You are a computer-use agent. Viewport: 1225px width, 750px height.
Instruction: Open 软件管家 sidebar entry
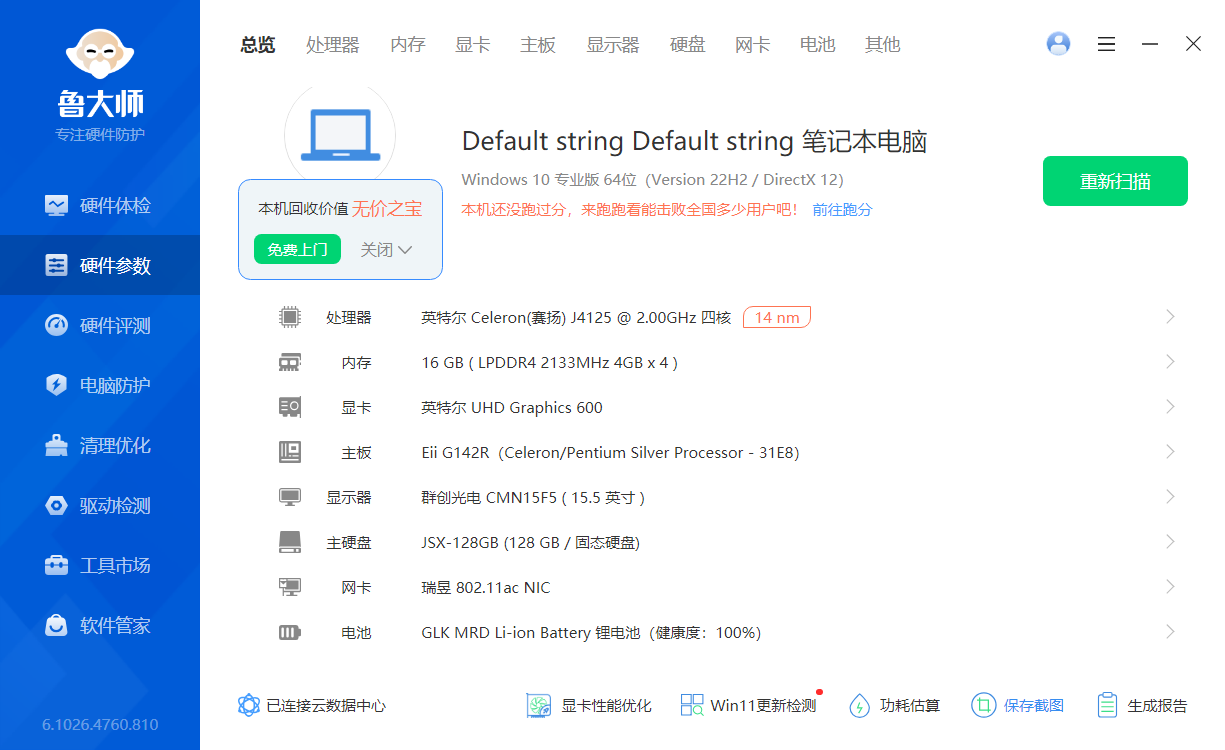coord(100,625)
